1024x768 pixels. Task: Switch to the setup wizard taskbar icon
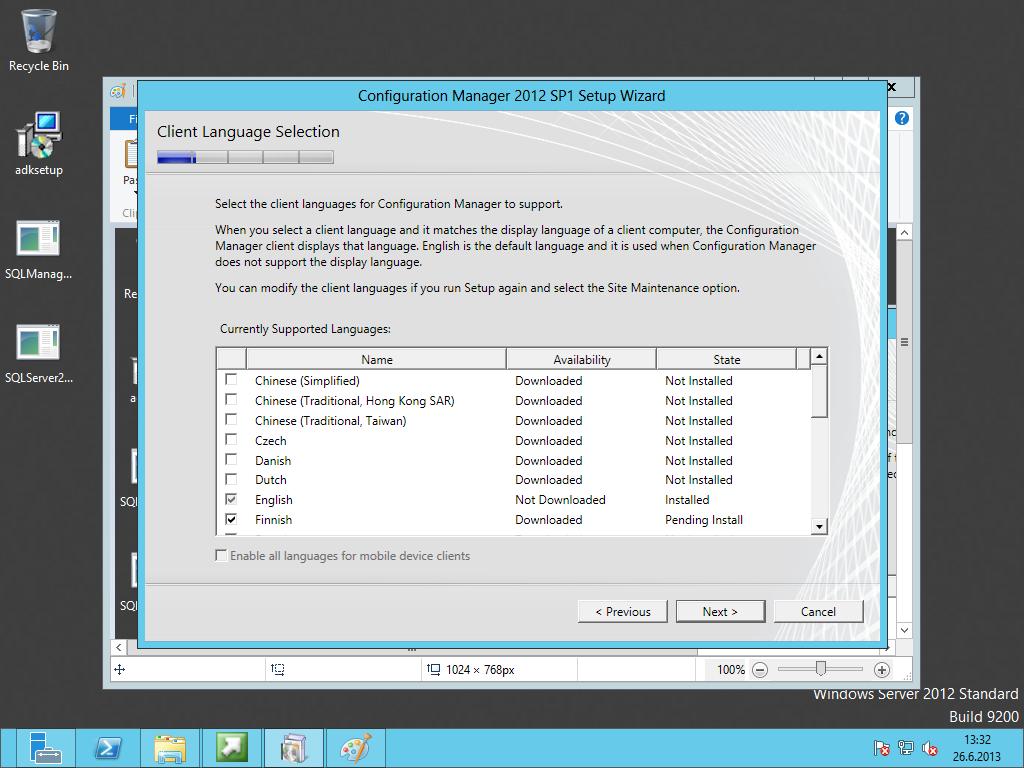point(293,748)
